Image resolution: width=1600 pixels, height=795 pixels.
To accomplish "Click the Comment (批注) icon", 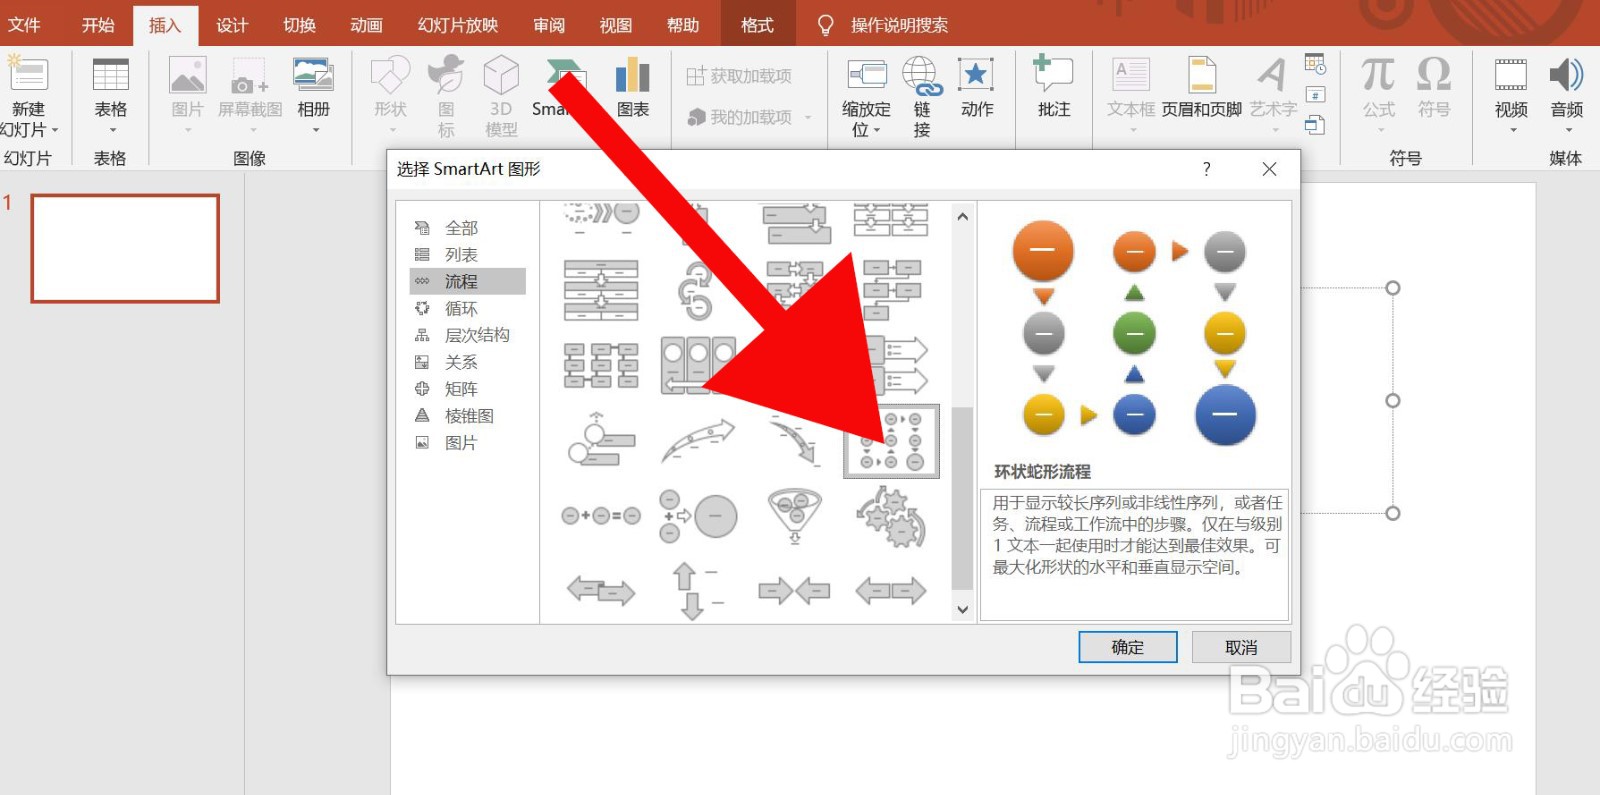I will 1053,73.
